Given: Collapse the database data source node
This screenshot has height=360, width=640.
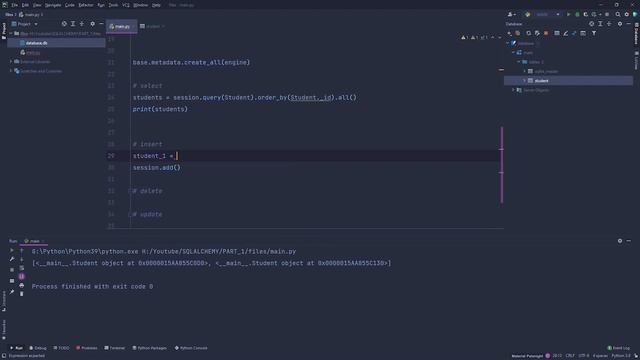Looking at the screenshot, I should (x=508, y=43).
